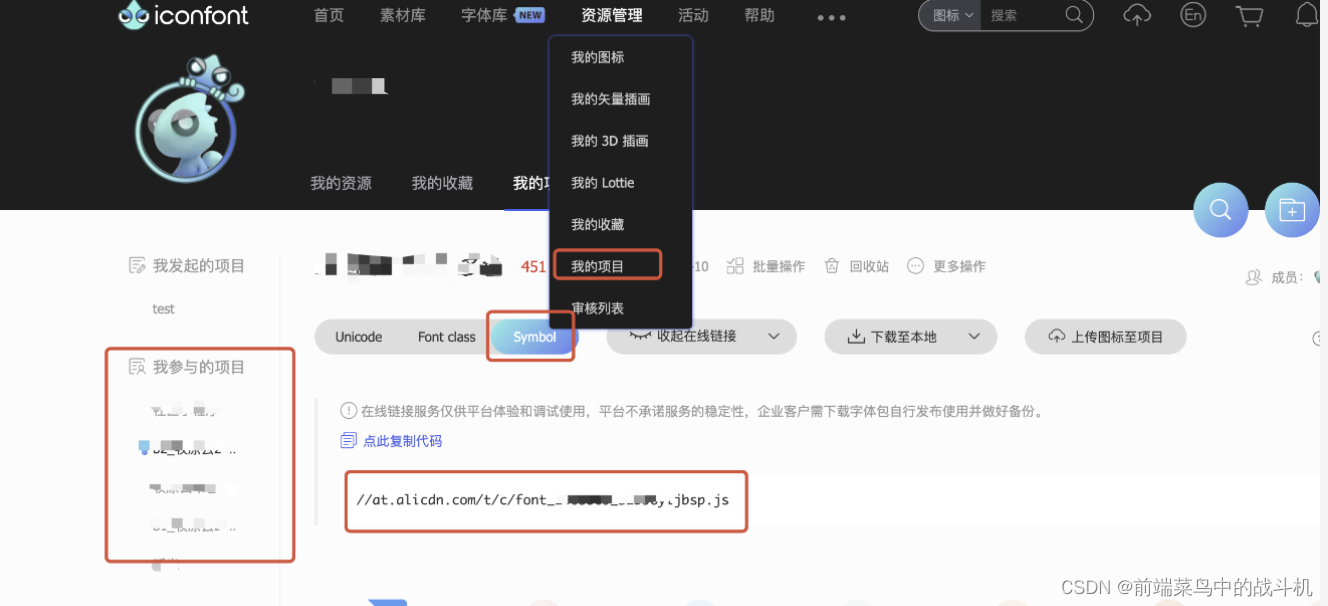Open the notification bell icon
This screenshot has width=1328, height=606.
1305,15
